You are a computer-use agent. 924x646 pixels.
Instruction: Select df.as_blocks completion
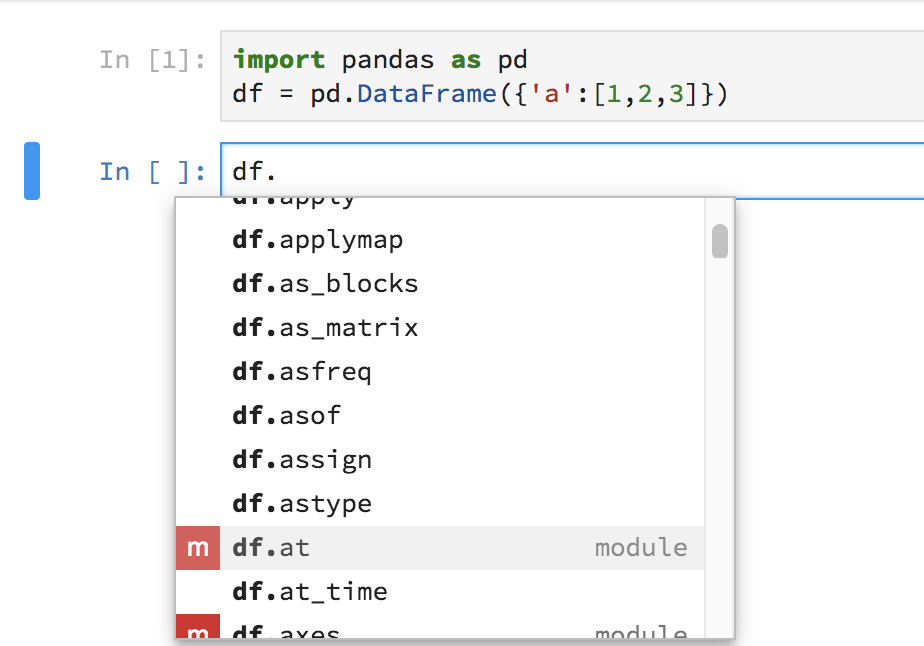pos(440,284)
